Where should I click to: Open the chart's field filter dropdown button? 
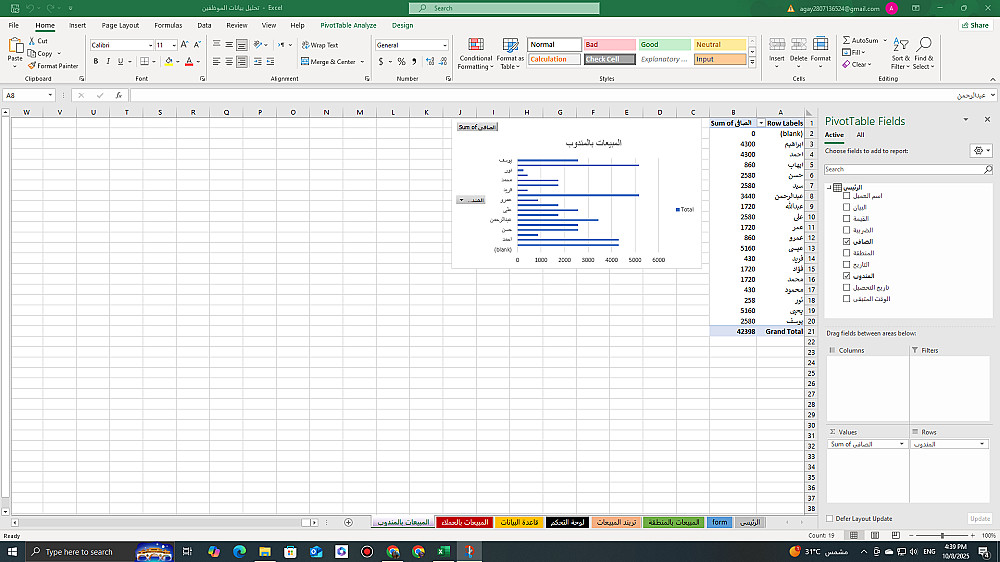point(471,200)
